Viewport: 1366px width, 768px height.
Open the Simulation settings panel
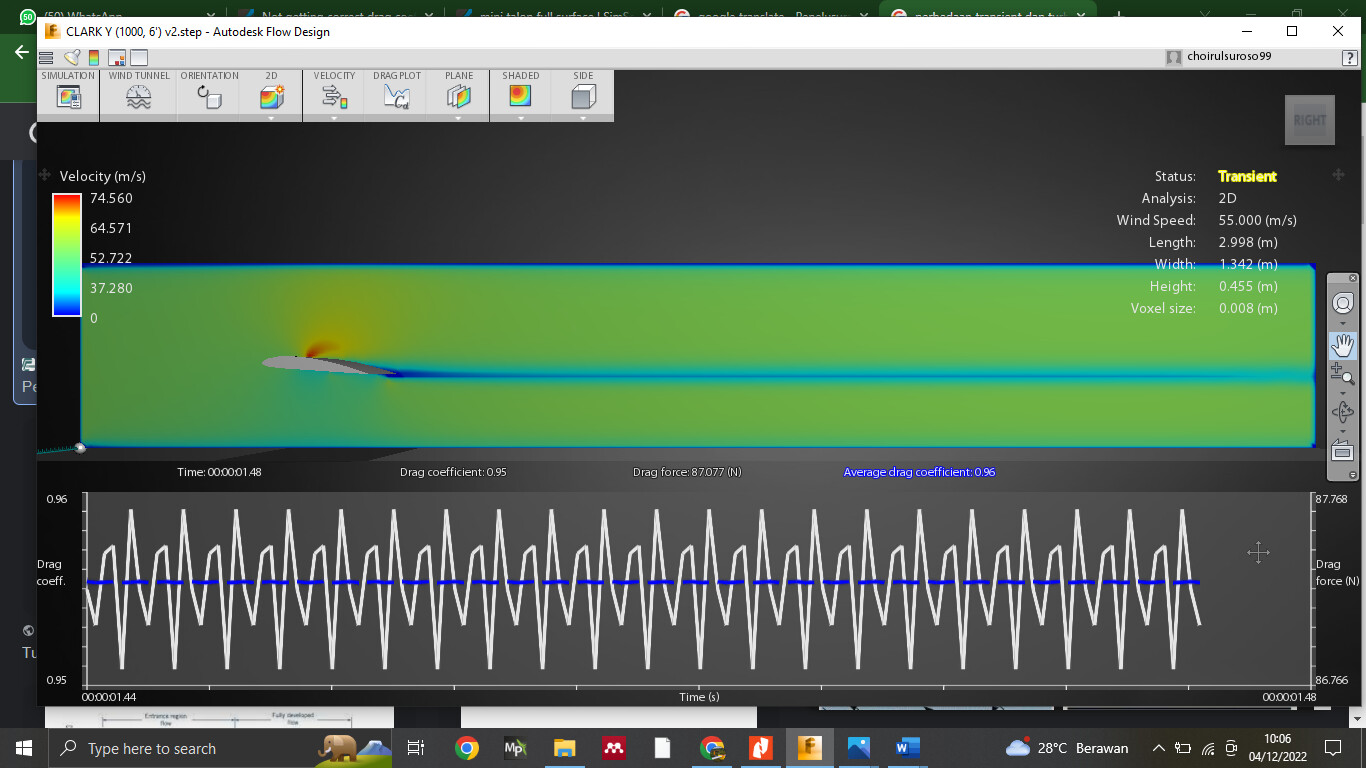click(x=68, y=95)
